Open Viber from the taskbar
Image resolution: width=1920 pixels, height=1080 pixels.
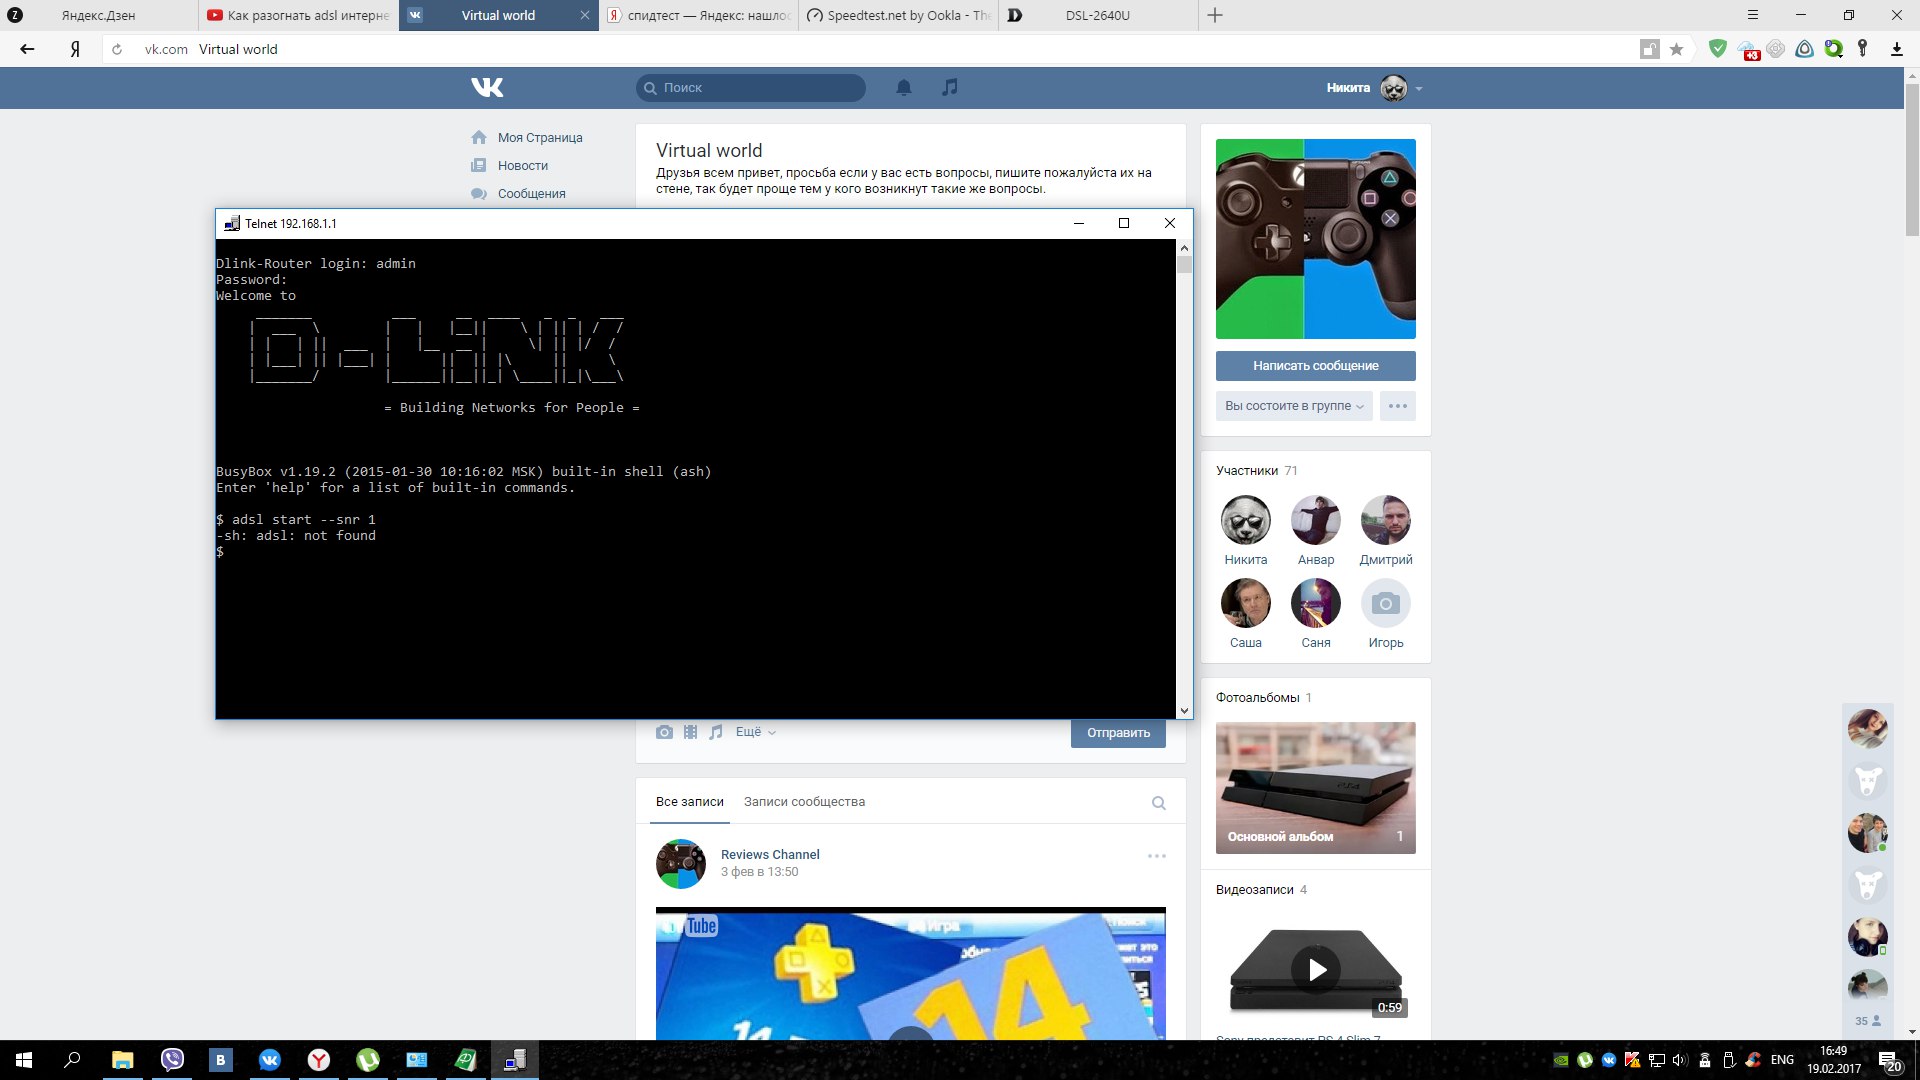tap(172, 1060)
